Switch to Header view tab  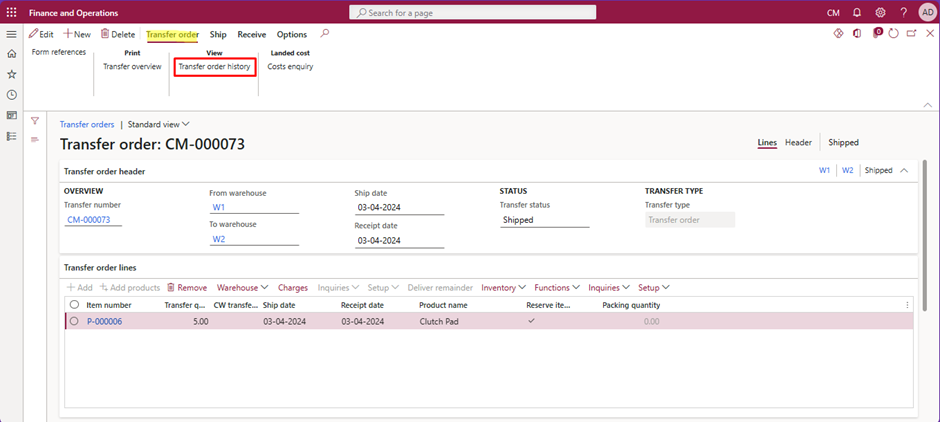(799, 142)
